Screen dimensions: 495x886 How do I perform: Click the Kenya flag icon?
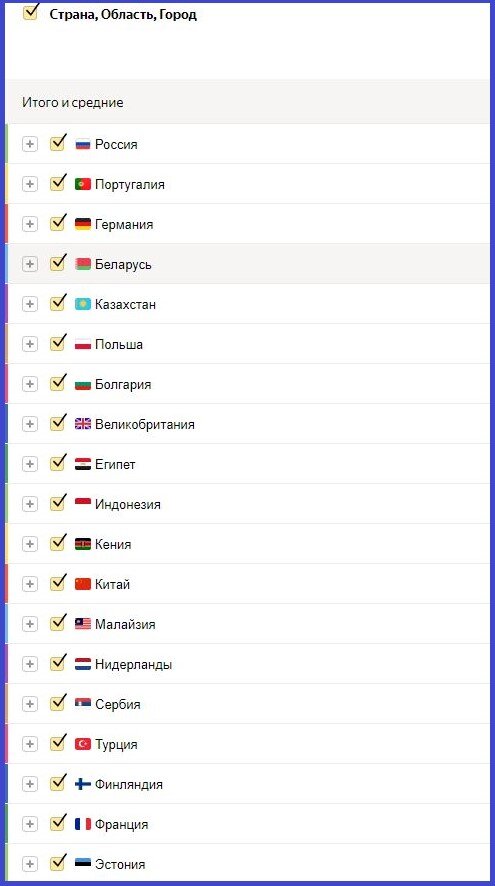82,544
